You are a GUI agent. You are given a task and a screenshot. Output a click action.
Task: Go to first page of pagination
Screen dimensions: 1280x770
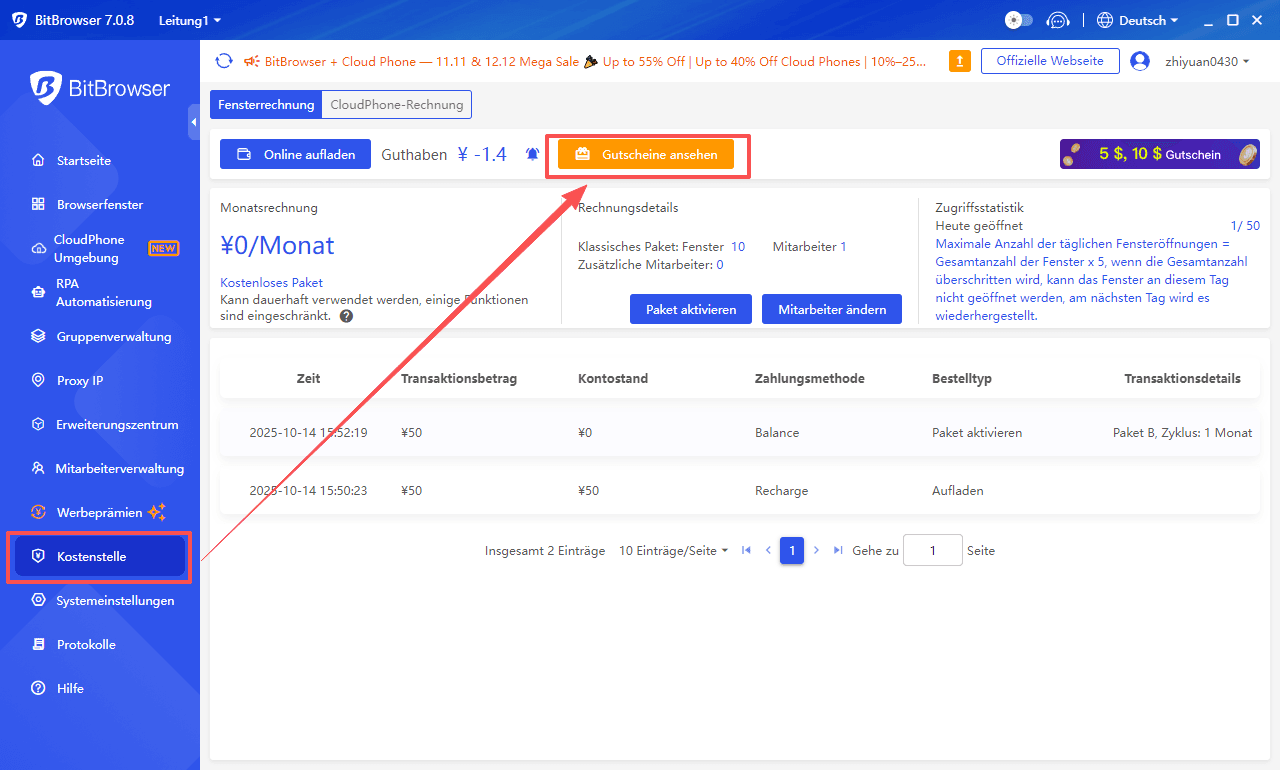tap(746, 550)
